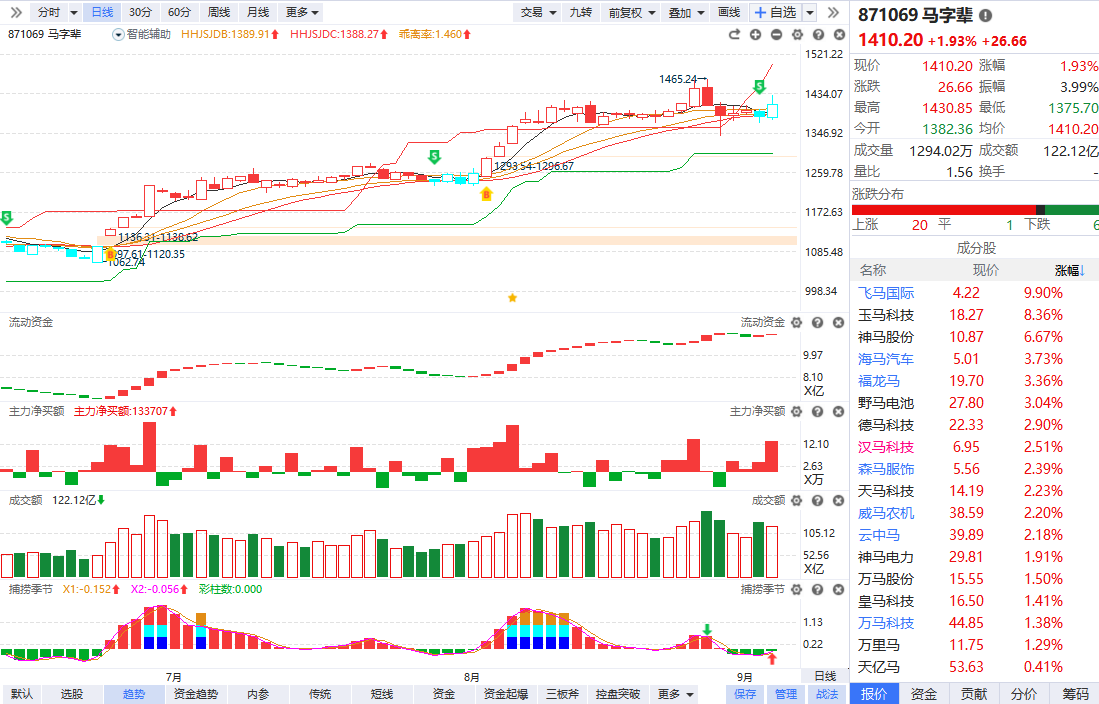The width and height of the screenshot is (1099, 704).
Task: Click red up arrow in 捕捞季节 chart
Action: [x=772, y=658]
